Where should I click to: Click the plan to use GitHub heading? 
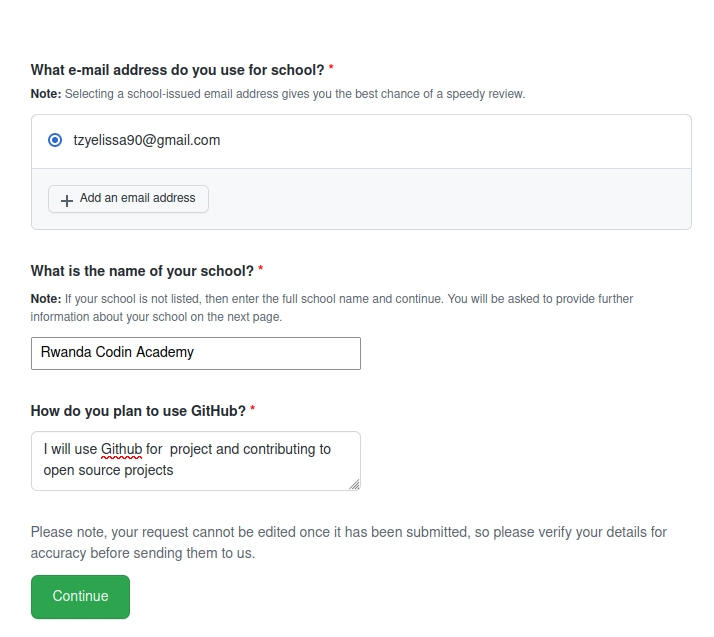point(138,411)
